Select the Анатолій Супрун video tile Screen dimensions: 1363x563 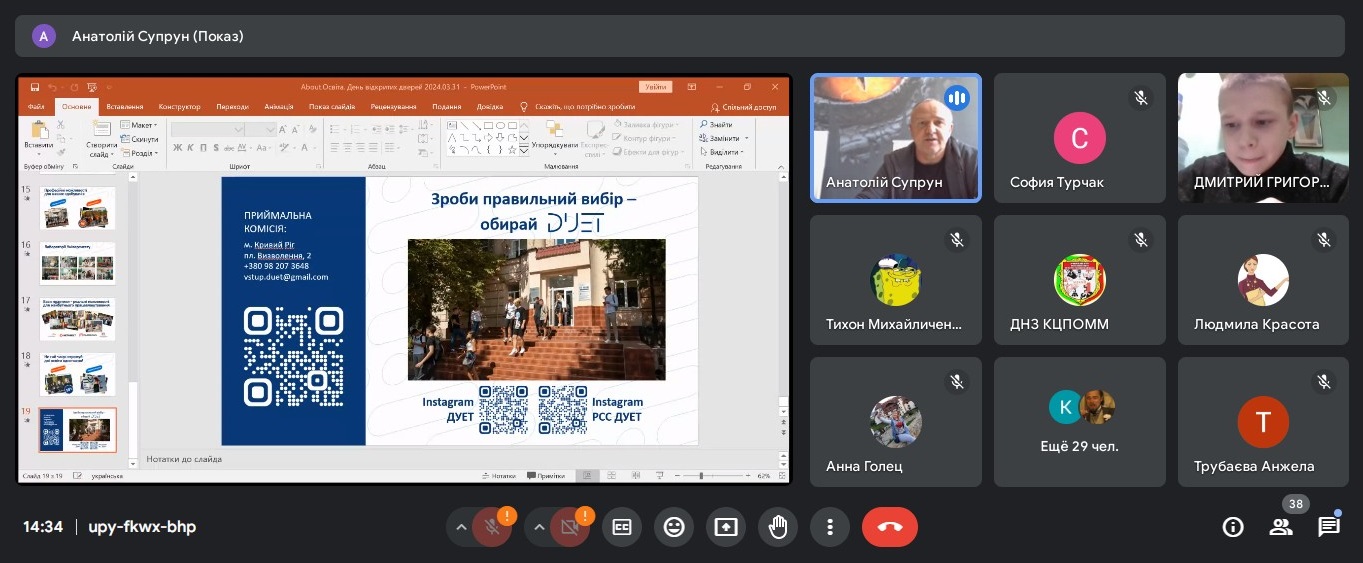point(895,138)
